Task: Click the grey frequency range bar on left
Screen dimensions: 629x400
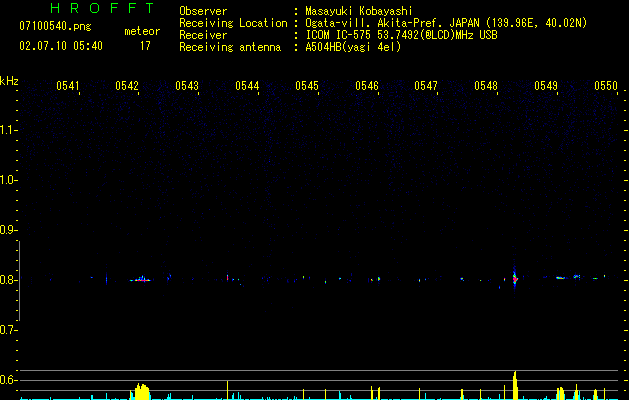Action: coord(19,281)
